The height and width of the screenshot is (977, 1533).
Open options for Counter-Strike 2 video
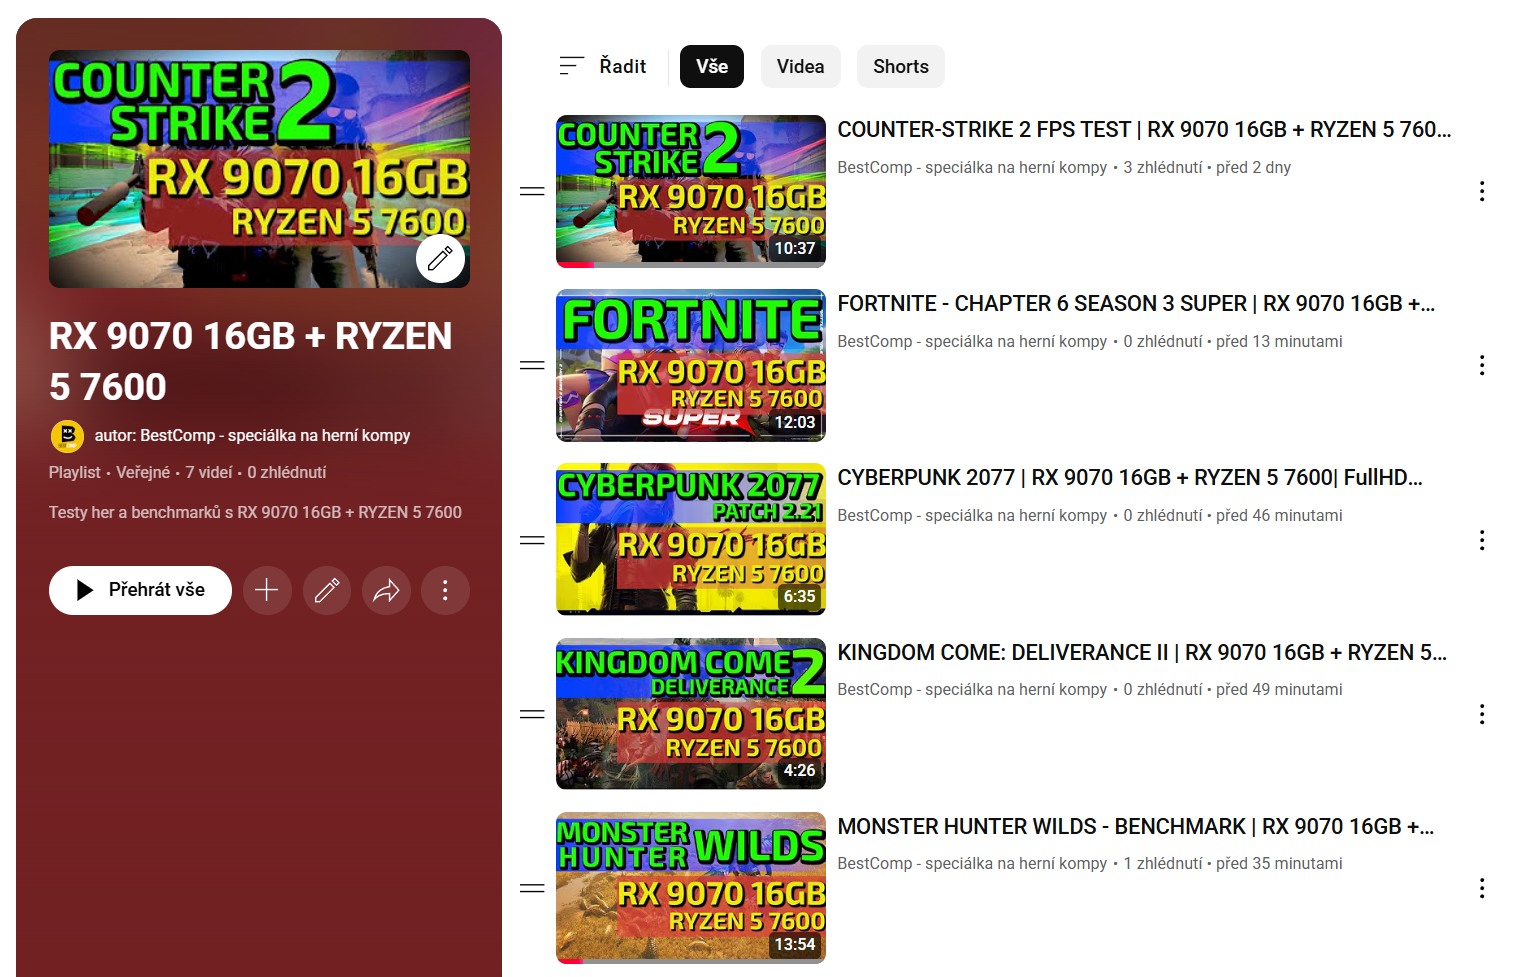click(1481, 191)
